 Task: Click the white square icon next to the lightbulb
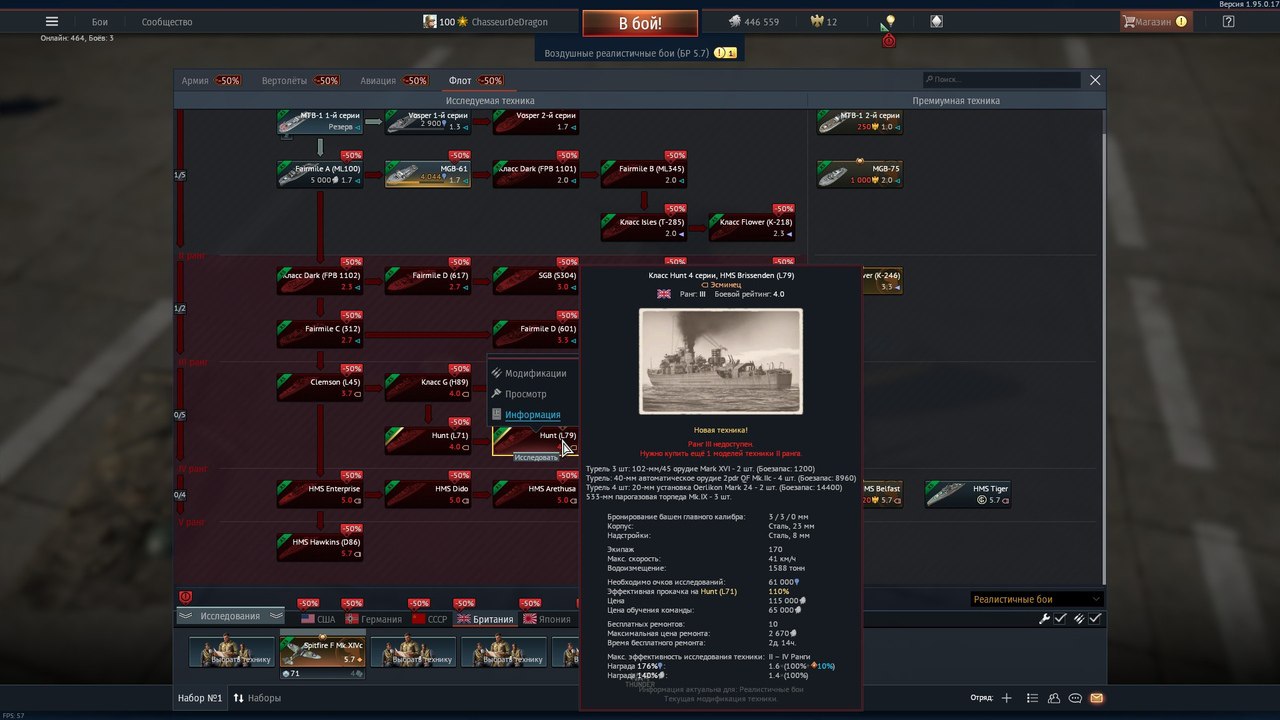point(936,21)
